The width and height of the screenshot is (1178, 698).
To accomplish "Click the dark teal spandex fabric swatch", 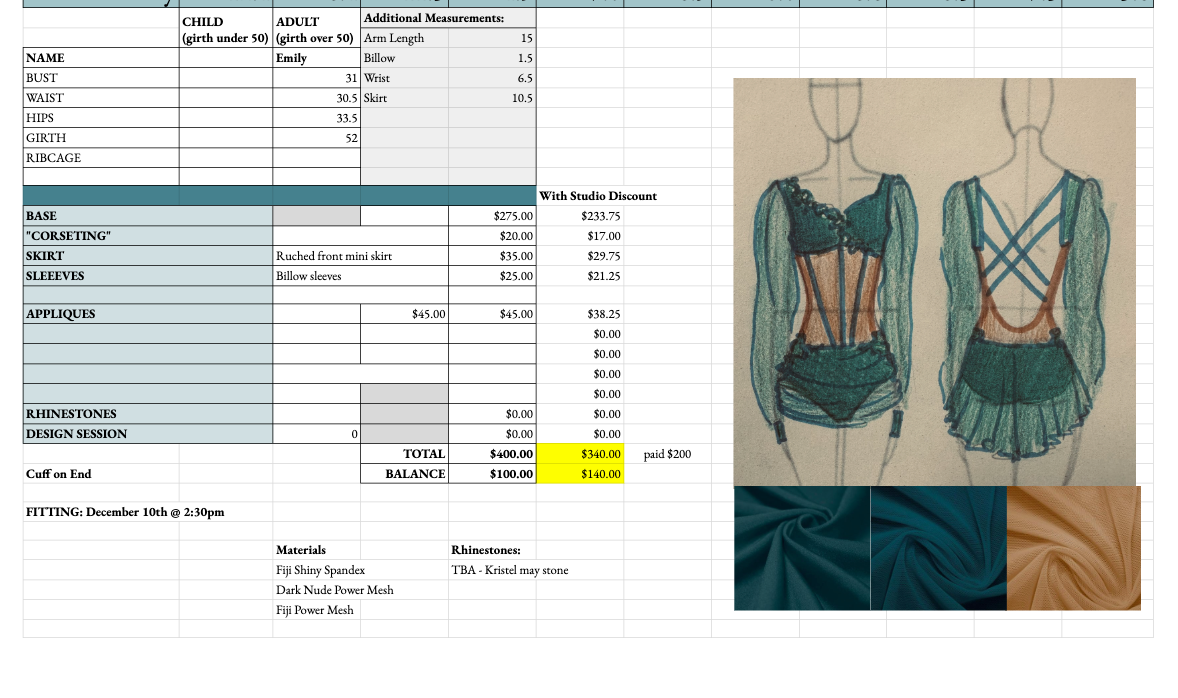I will (802, 548).
